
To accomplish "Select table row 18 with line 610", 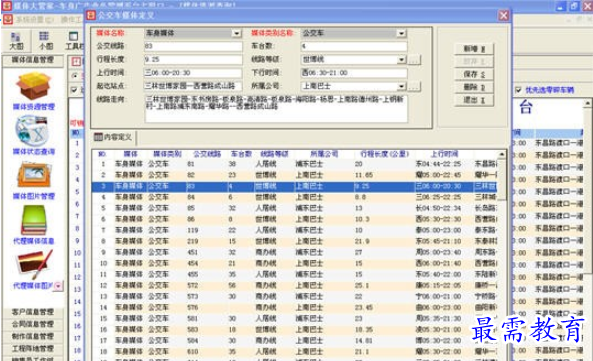I will [x=295, y=352].
